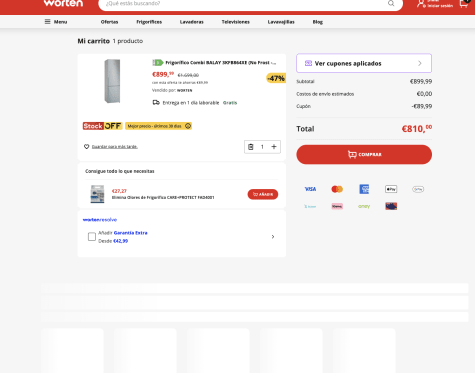Click the odor eliminator product thumbnail
This screenshot has width=475, height=373.
(97, 194)
